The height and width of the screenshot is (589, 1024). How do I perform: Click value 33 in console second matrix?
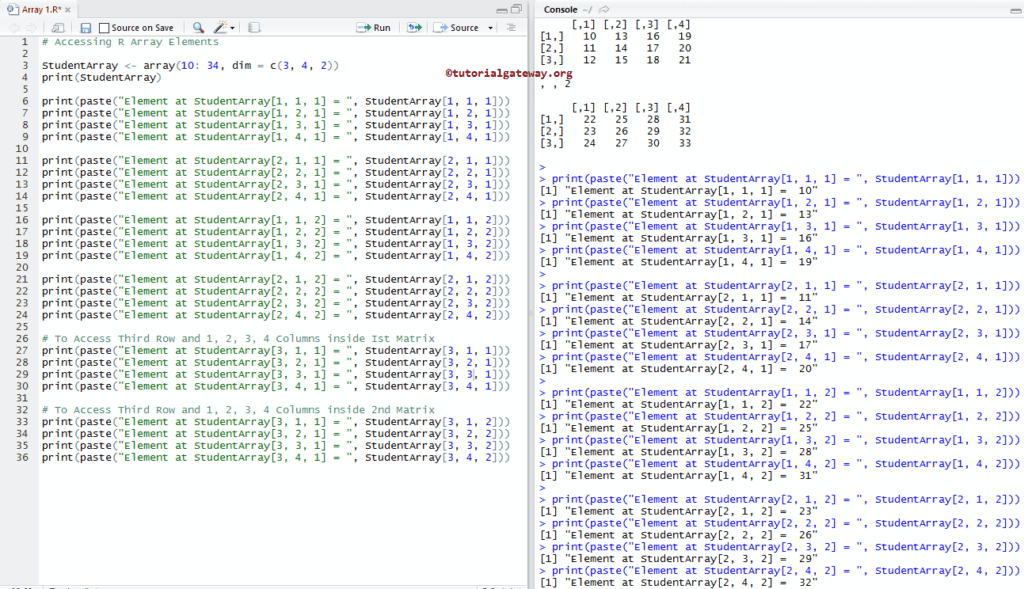pos(684,143)
